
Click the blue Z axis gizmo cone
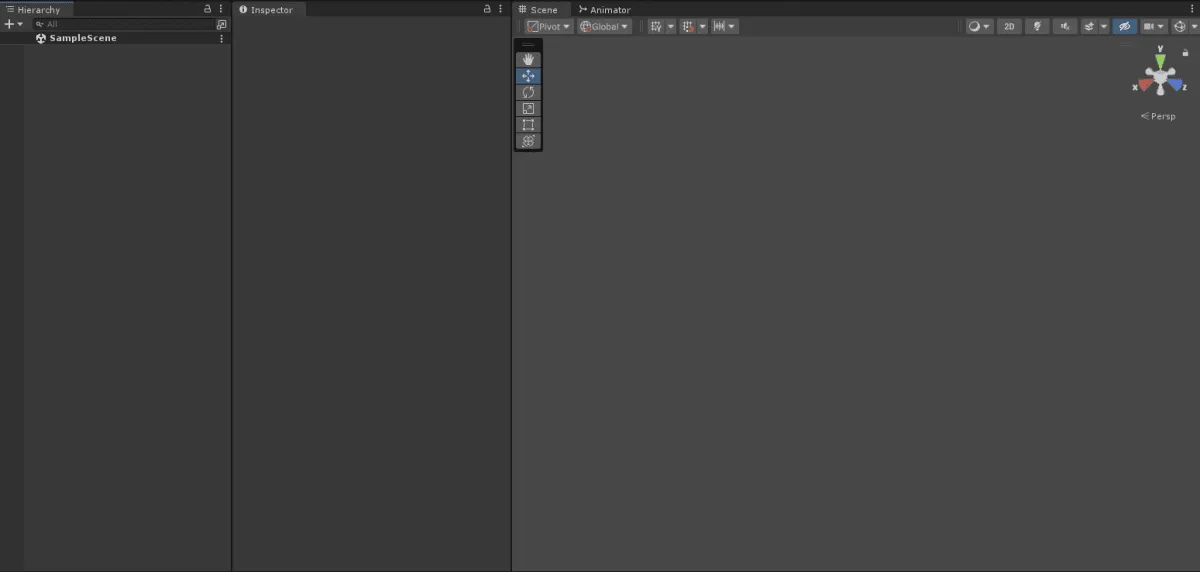pyautogui.click(x=1175, y=85)
